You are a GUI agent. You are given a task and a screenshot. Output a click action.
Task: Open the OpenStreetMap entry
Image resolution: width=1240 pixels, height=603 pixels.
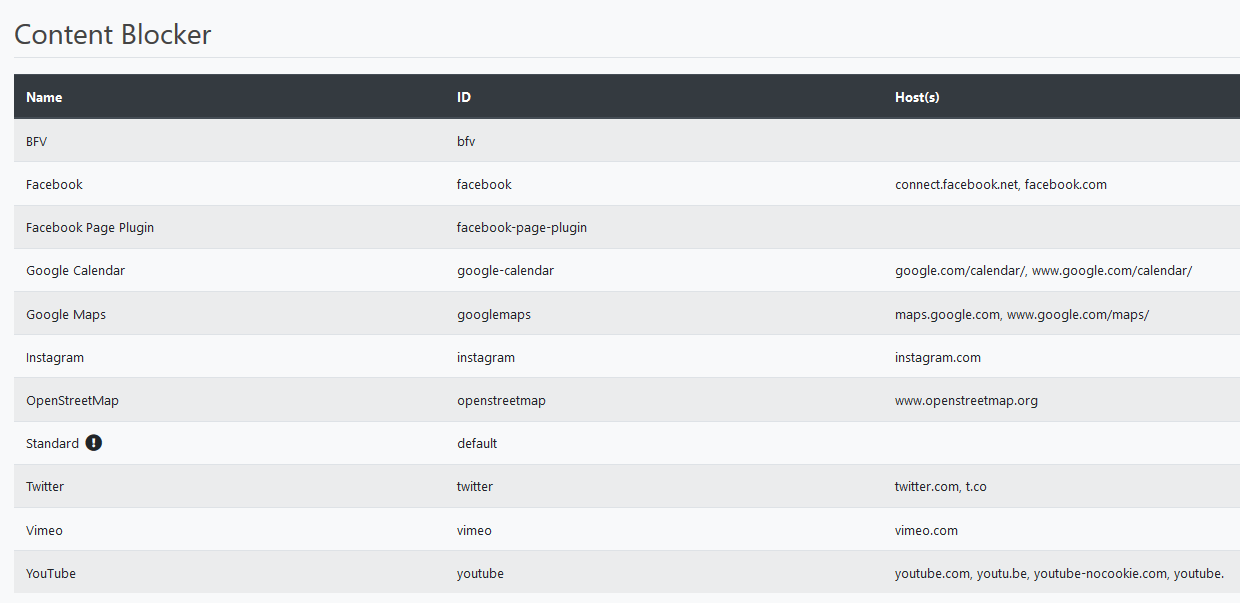coord(72,400)
